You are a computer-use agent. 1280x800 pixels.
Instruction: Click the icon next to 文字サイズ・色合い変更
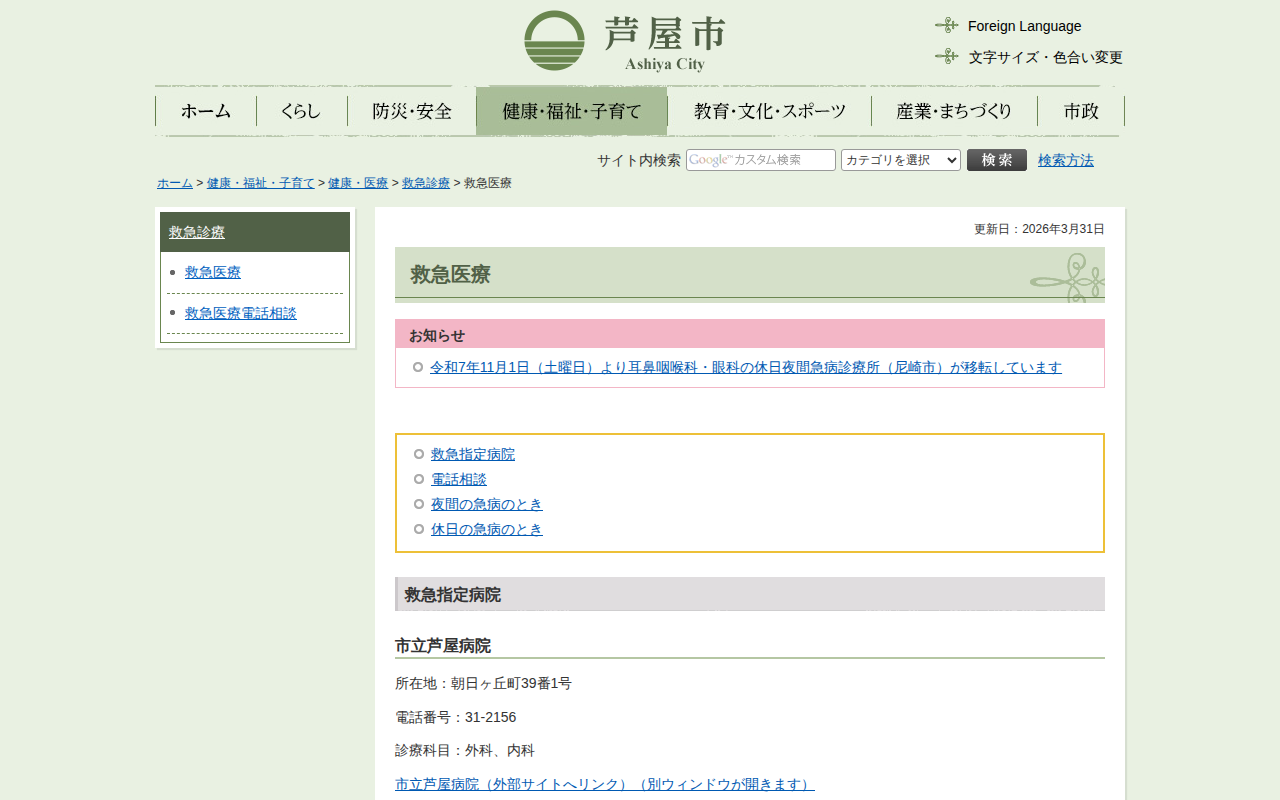946,56
